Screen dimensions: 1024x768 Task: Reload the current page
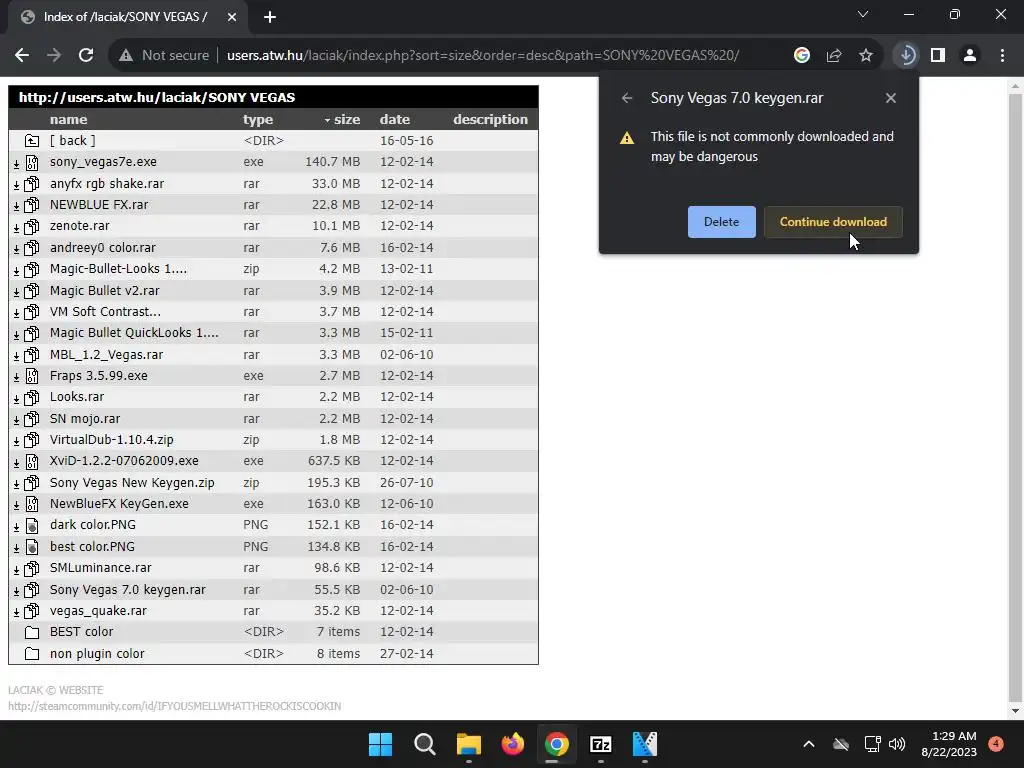pos(86,56)
